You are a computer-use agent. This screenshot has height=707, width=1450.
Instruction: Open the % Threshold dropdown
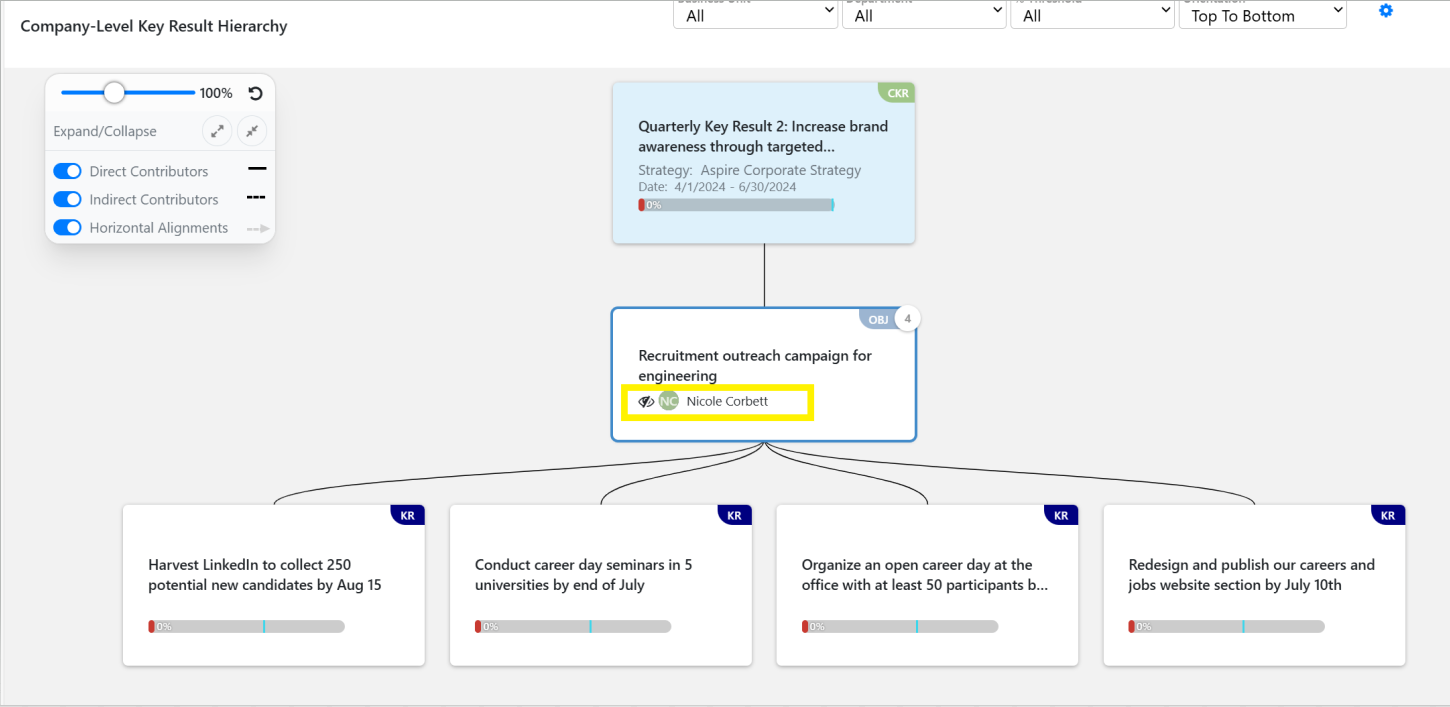click(x=1092, y=14)
